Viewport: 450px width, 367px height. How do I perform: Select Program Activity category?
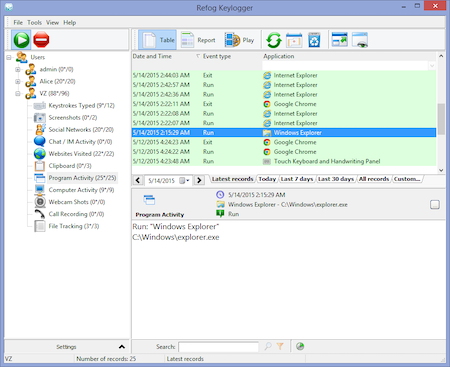(x=82, y=178)
